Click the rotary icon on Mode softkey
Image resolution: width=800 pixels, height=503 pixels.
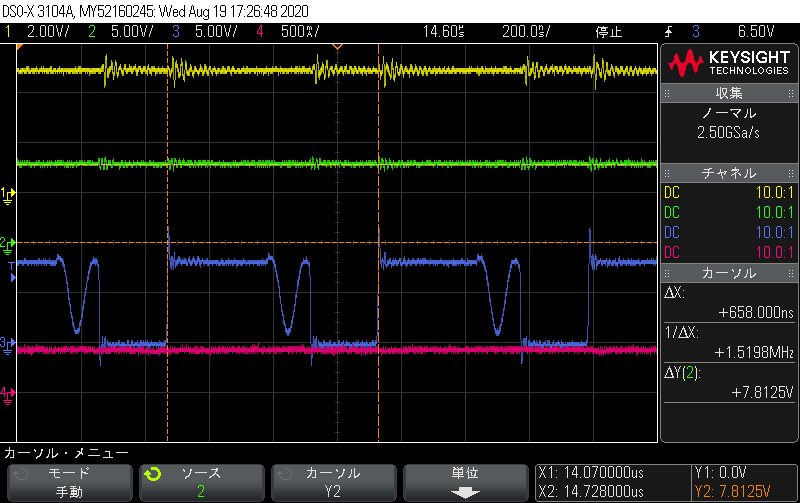pos(20,474)
